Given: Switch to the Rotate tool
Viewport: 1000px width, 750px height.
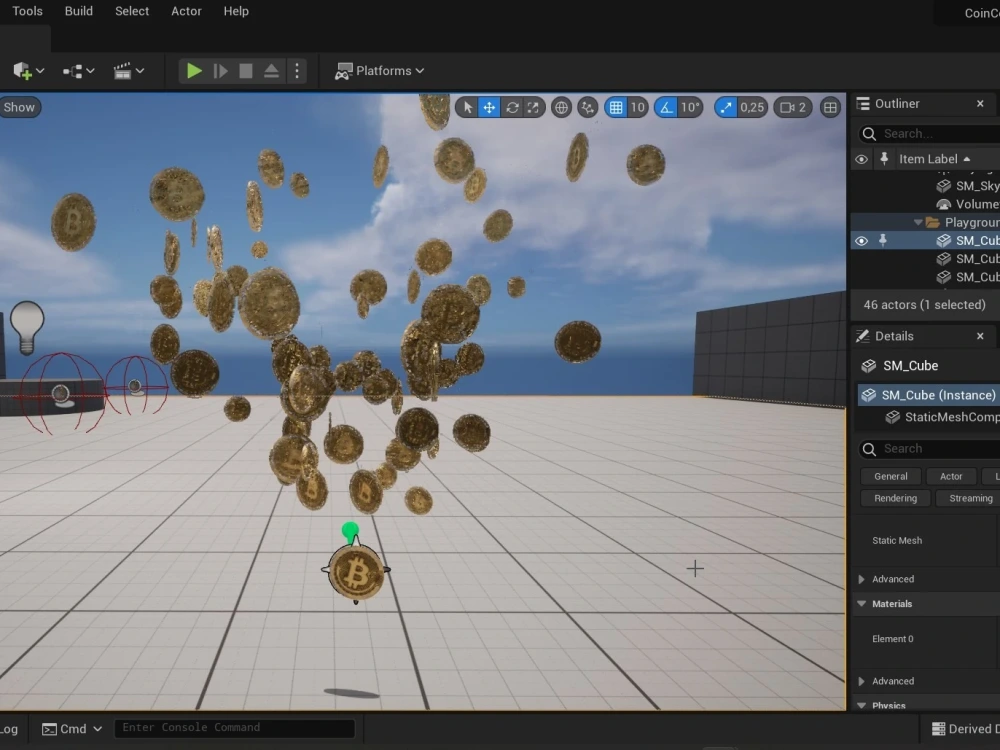Looking at the screenshot, I should [x=510, y=107].
